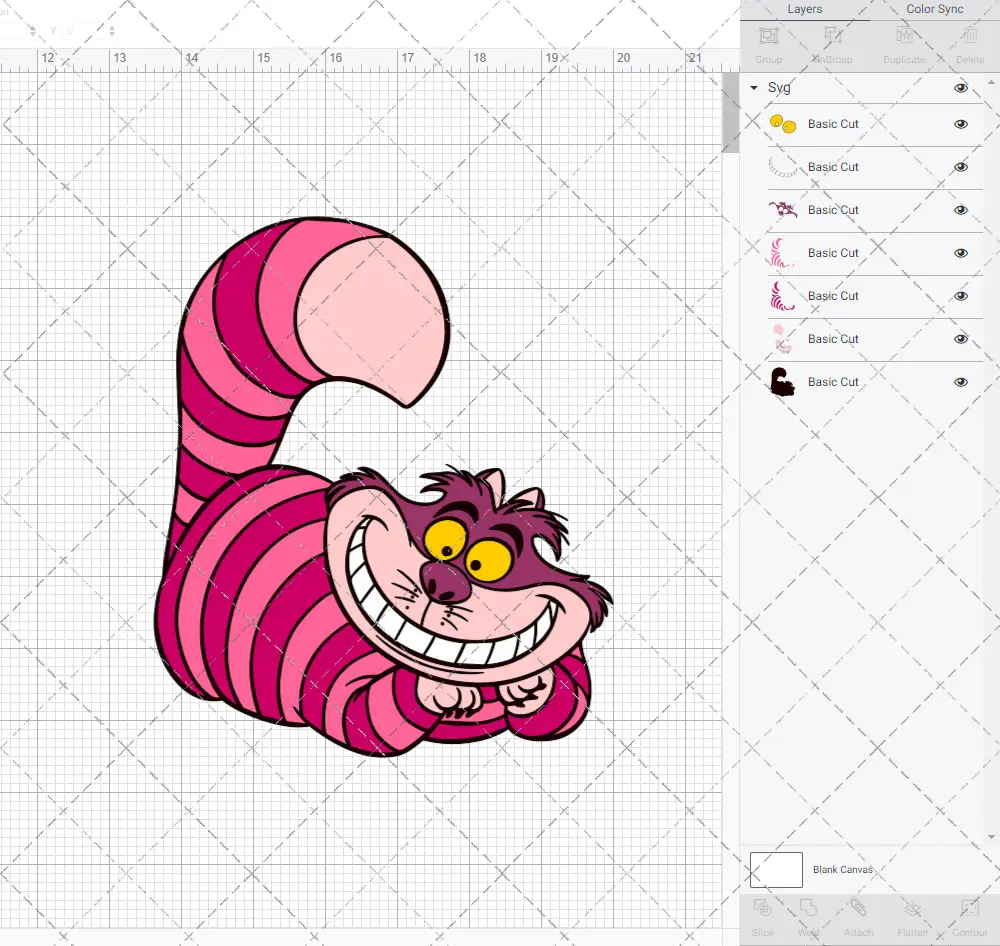Viewport: 1000px width, 946px height.
Task: Hide the yellow eyes Basic Cut layer
Action: pyautogui.click(x=960, y=124)
